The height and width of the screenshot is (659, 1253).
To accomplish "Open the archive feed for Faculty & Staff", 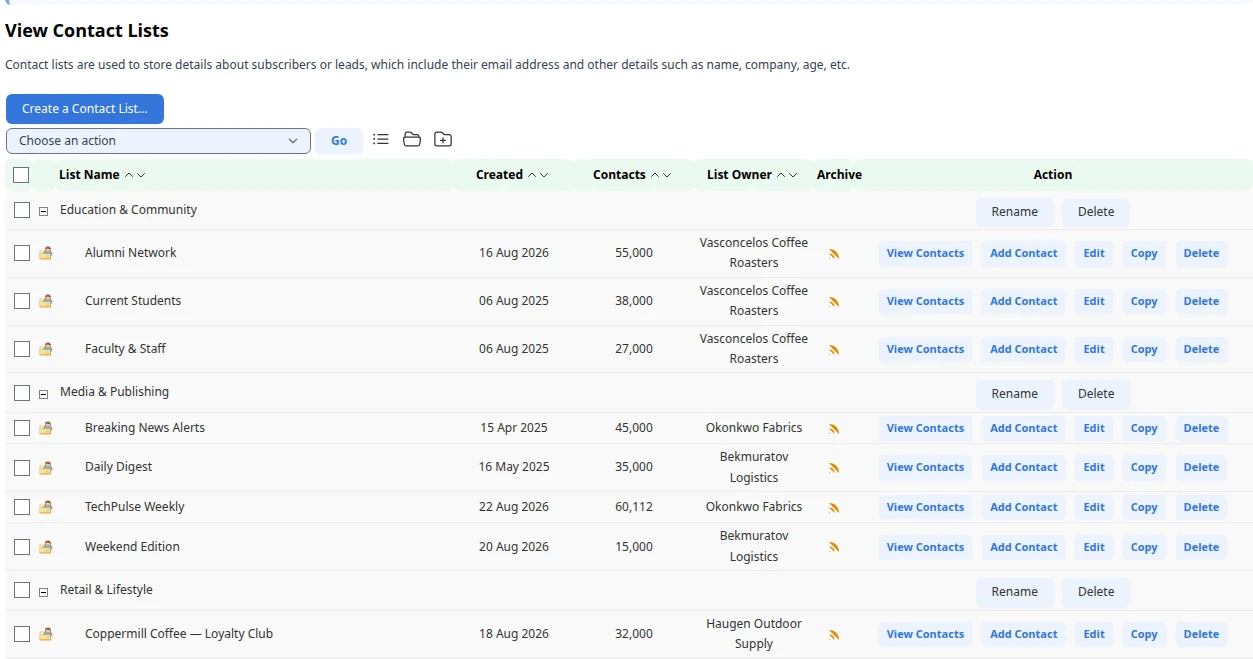I will 834,350.
